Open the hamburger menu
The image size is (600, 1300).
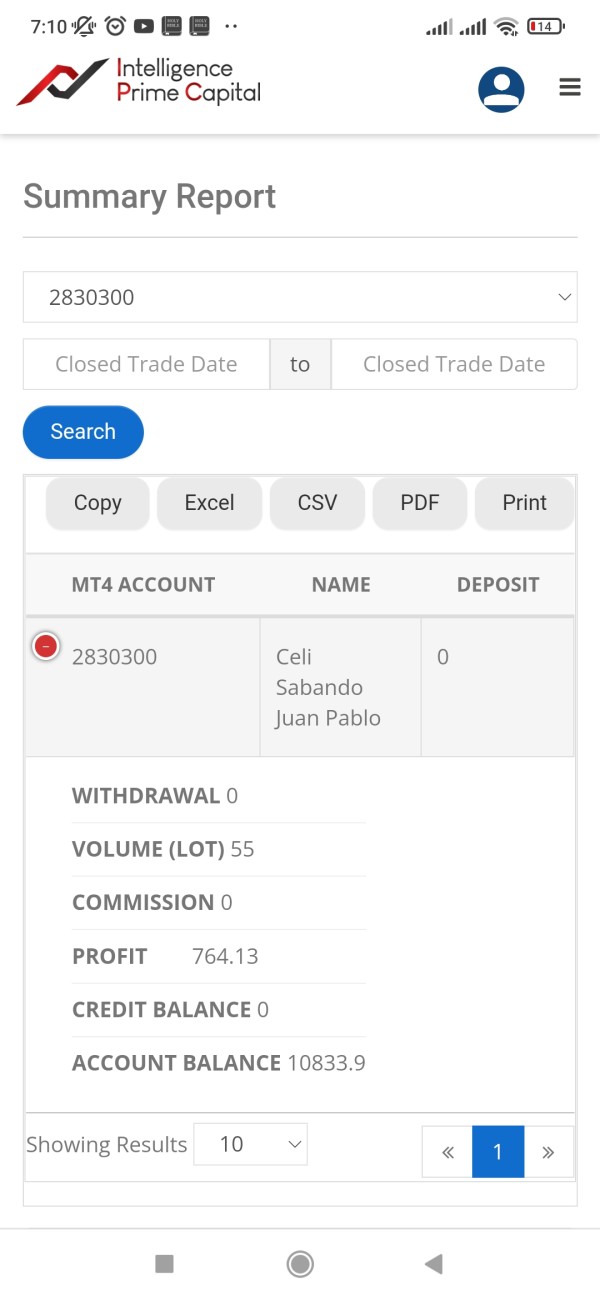click(570, 88)
